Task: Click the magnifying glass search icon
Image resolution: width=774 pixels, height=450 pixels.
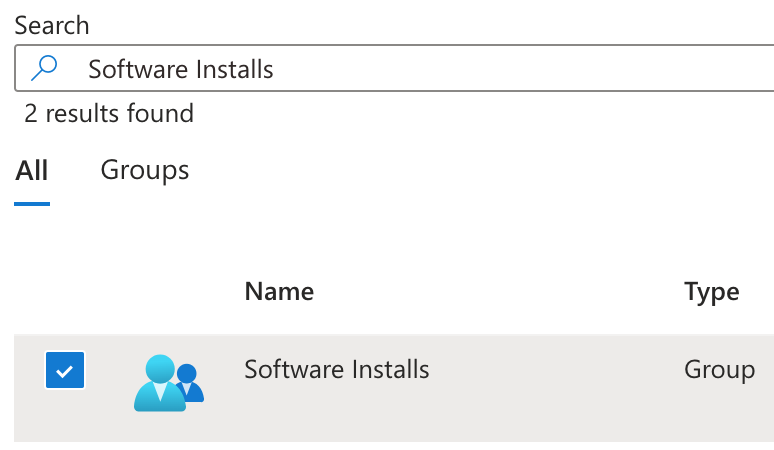Action: click(45, 69)
